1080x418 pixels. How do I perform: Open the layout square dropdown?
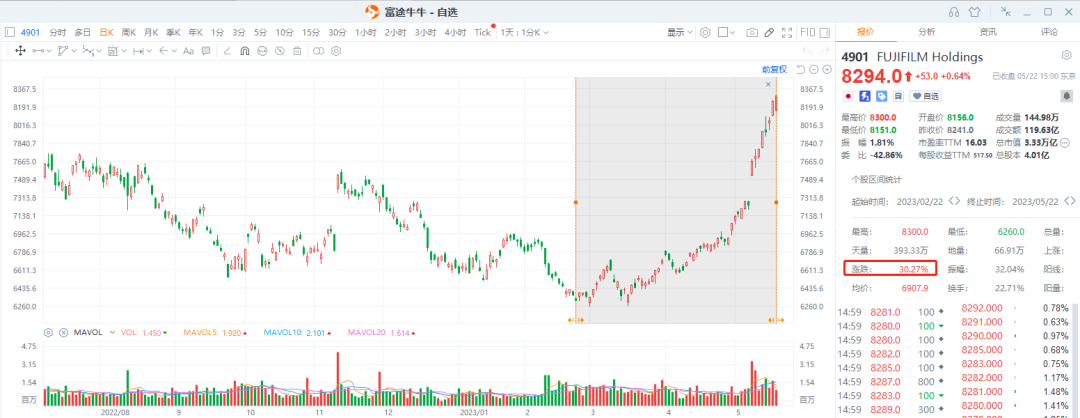point(727,32)
